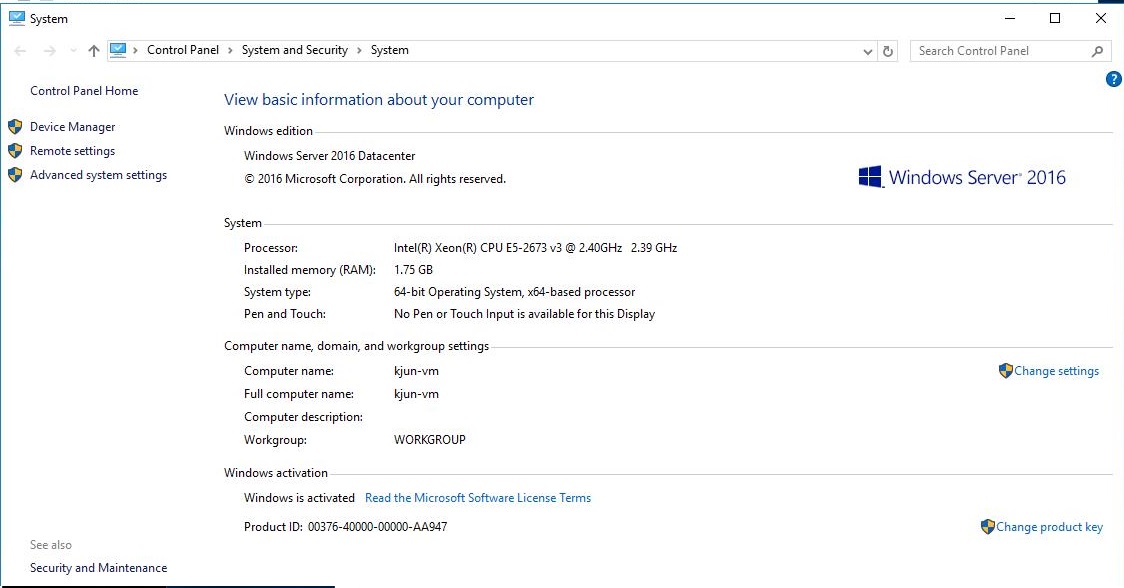The height and width of the screenshot is (588, 1124).
Task: Close the System window
Action: coord(1101,19)
